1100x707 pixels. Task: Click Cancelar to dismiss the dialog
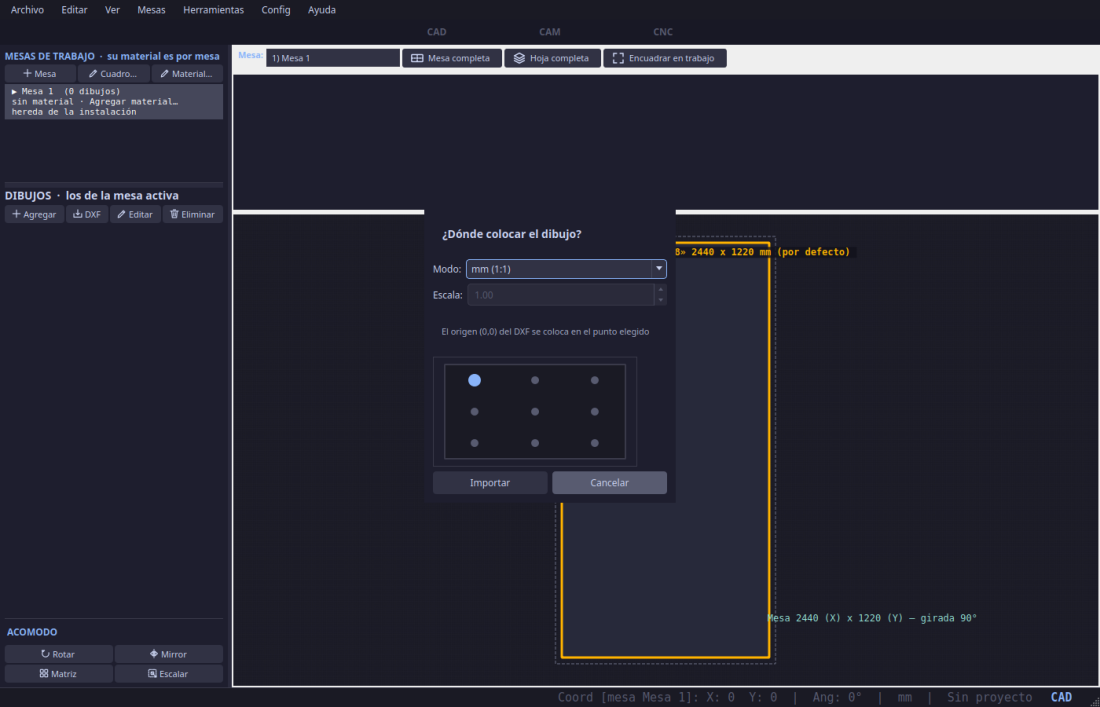tap(610, 483)
